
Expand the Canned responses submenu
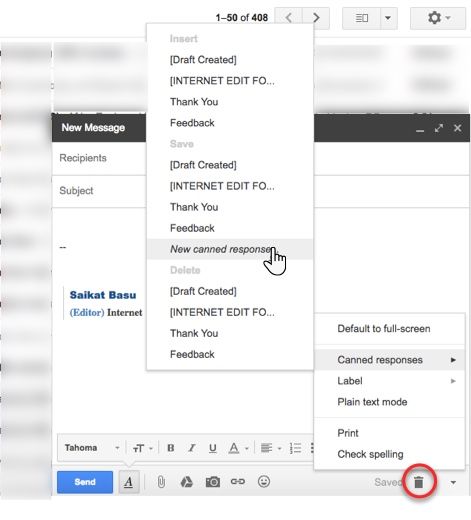pos(389,360)
